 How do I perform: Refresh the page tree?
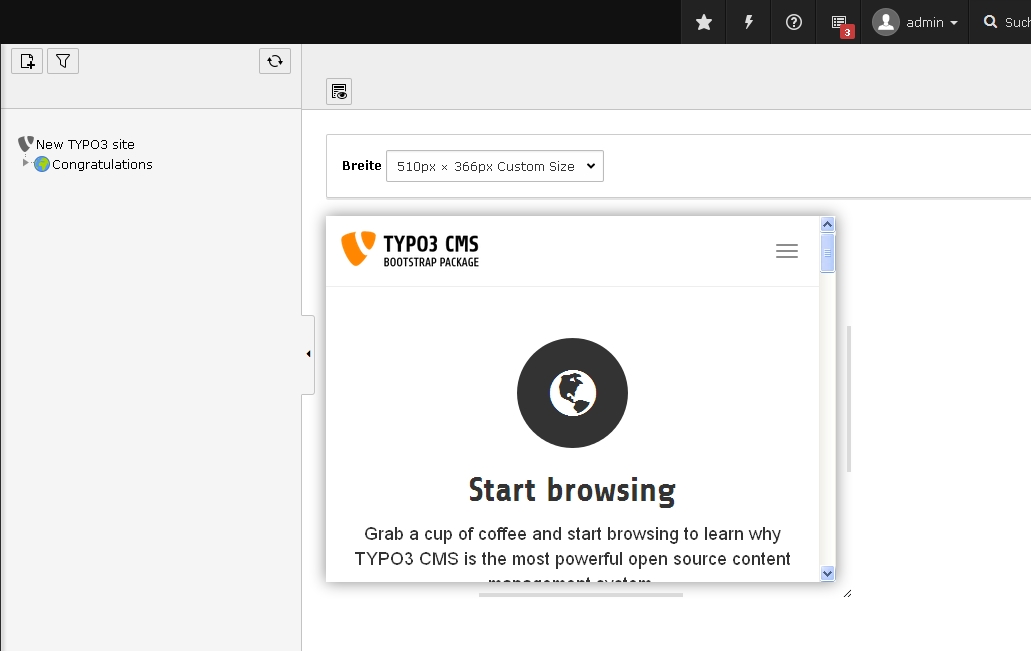[x=275, y=61]
